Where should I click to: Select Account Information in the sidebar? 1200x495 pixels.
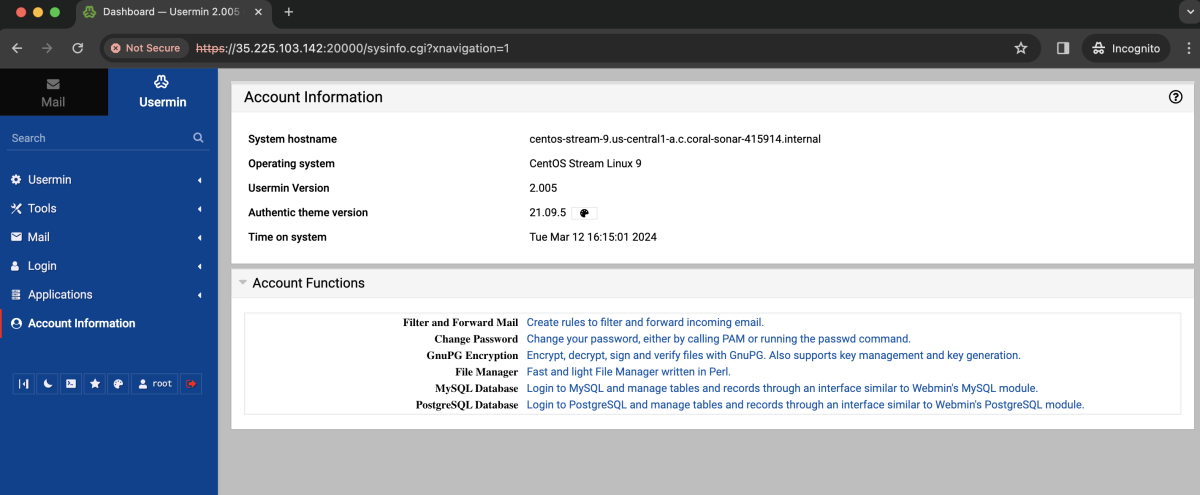click(108, 323)
